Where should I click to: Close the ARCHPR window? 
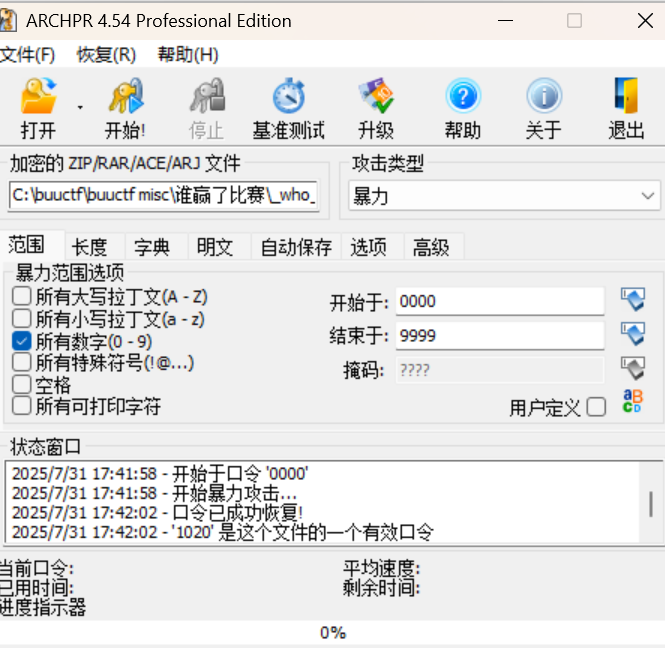pos(645,20)
